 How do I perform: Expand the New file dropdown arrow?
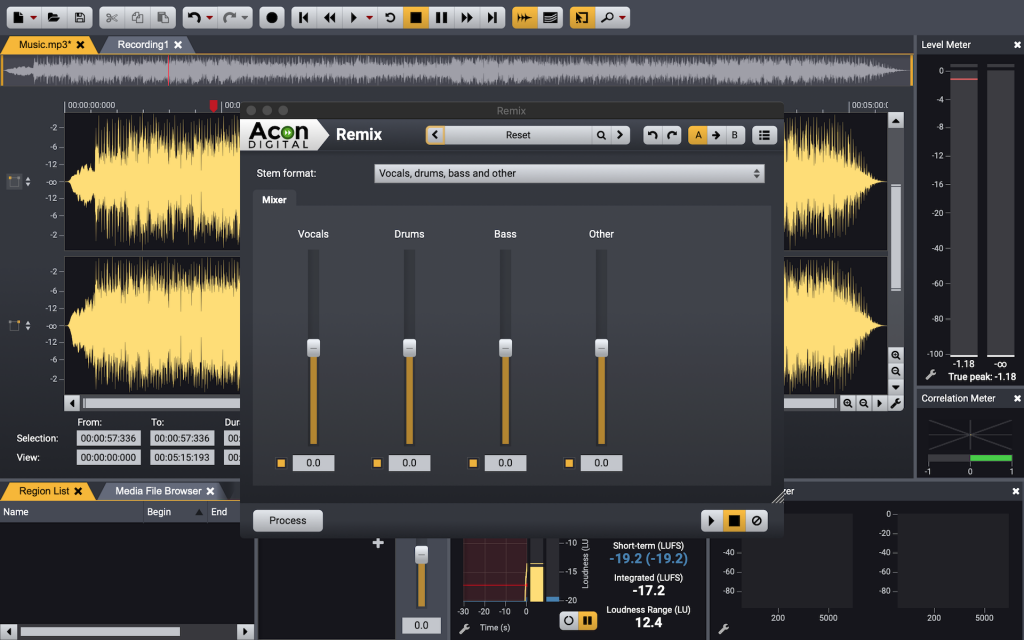click(x=34, y=17)
